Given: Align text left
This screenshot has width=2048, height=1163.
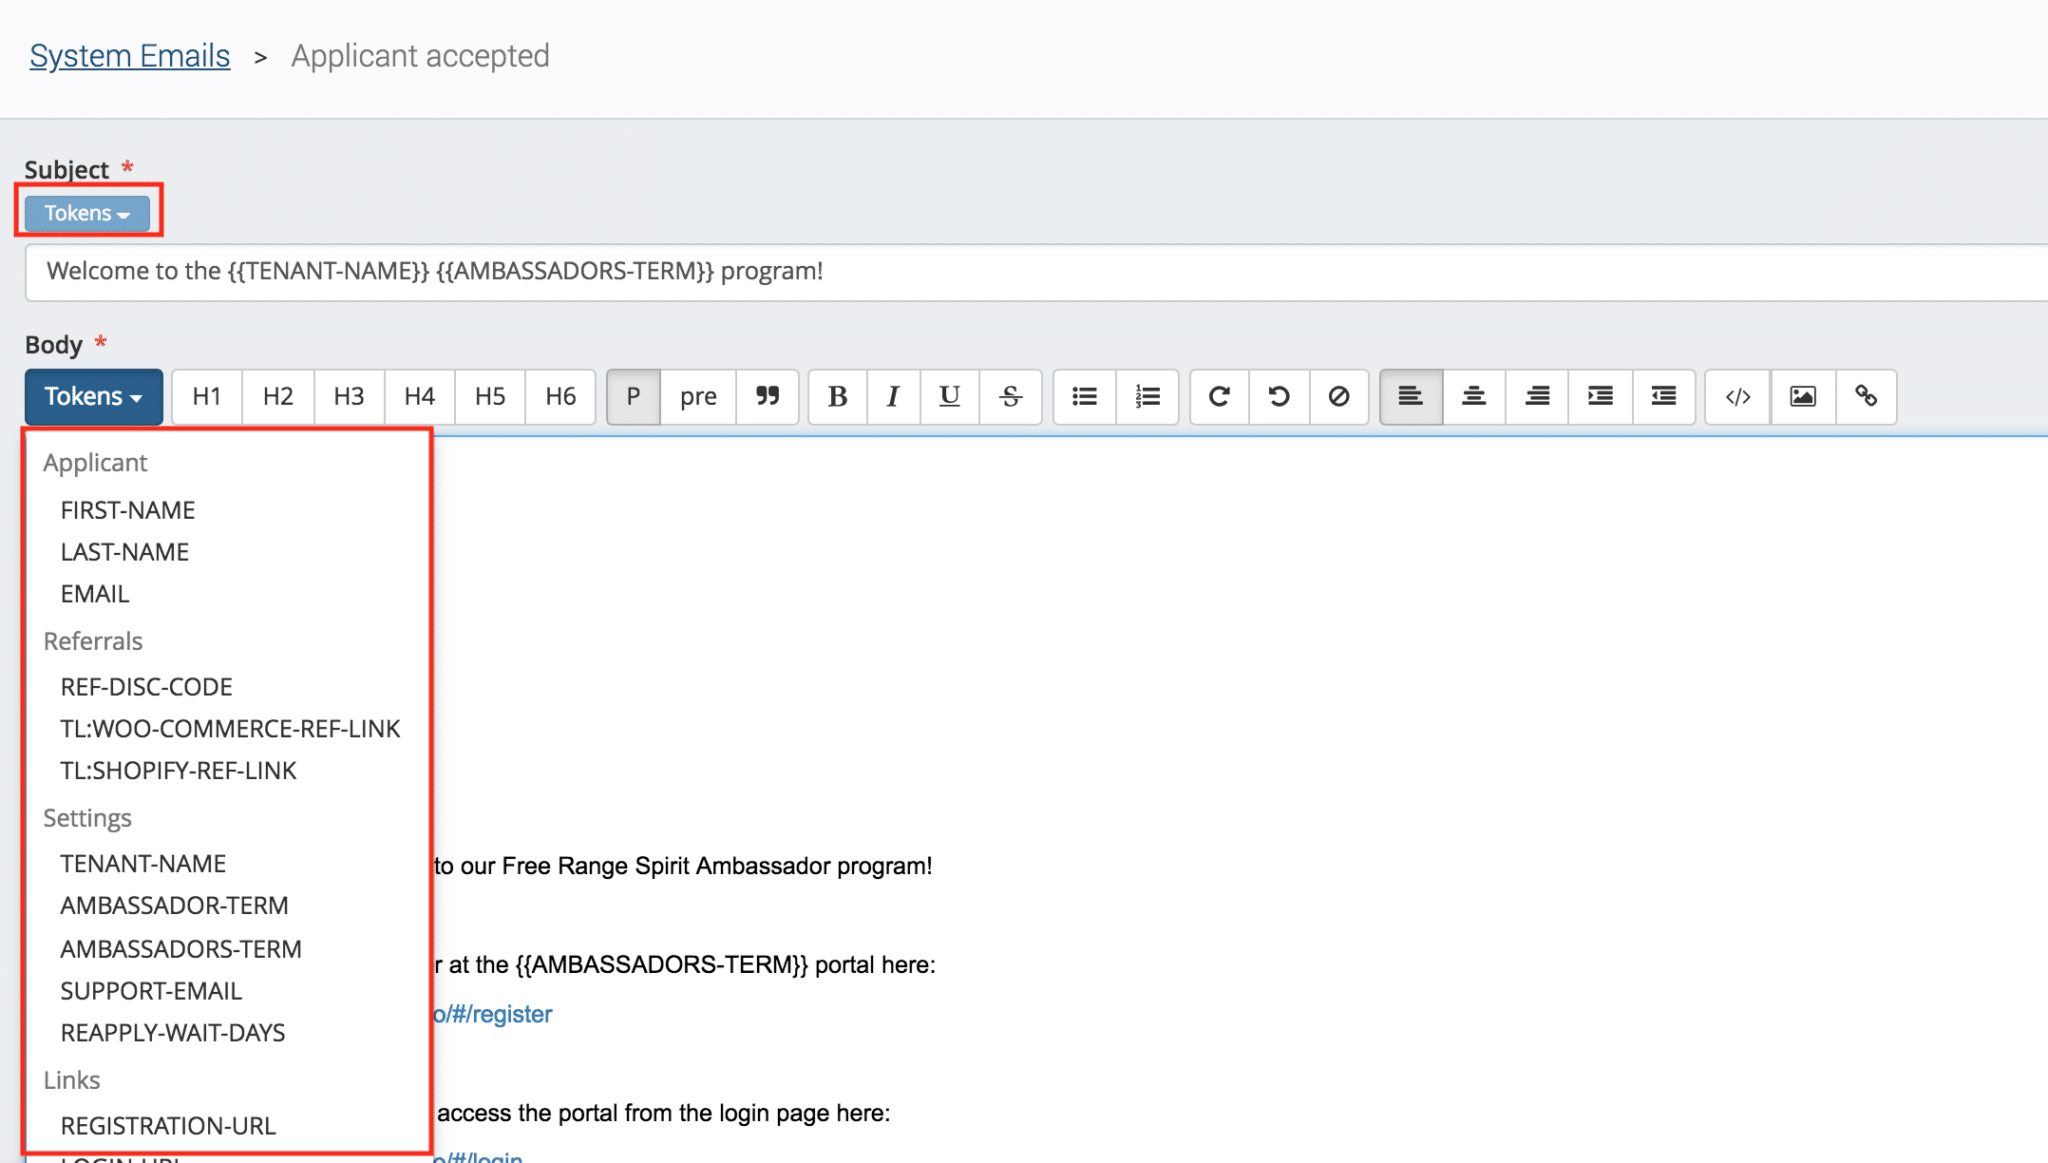Looking at the screenshot, I should 1411,397.
